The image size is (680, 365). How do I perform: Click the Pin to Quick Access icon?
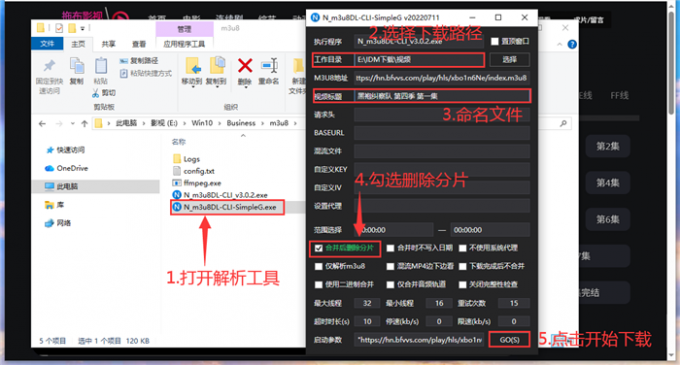(49, 66)
